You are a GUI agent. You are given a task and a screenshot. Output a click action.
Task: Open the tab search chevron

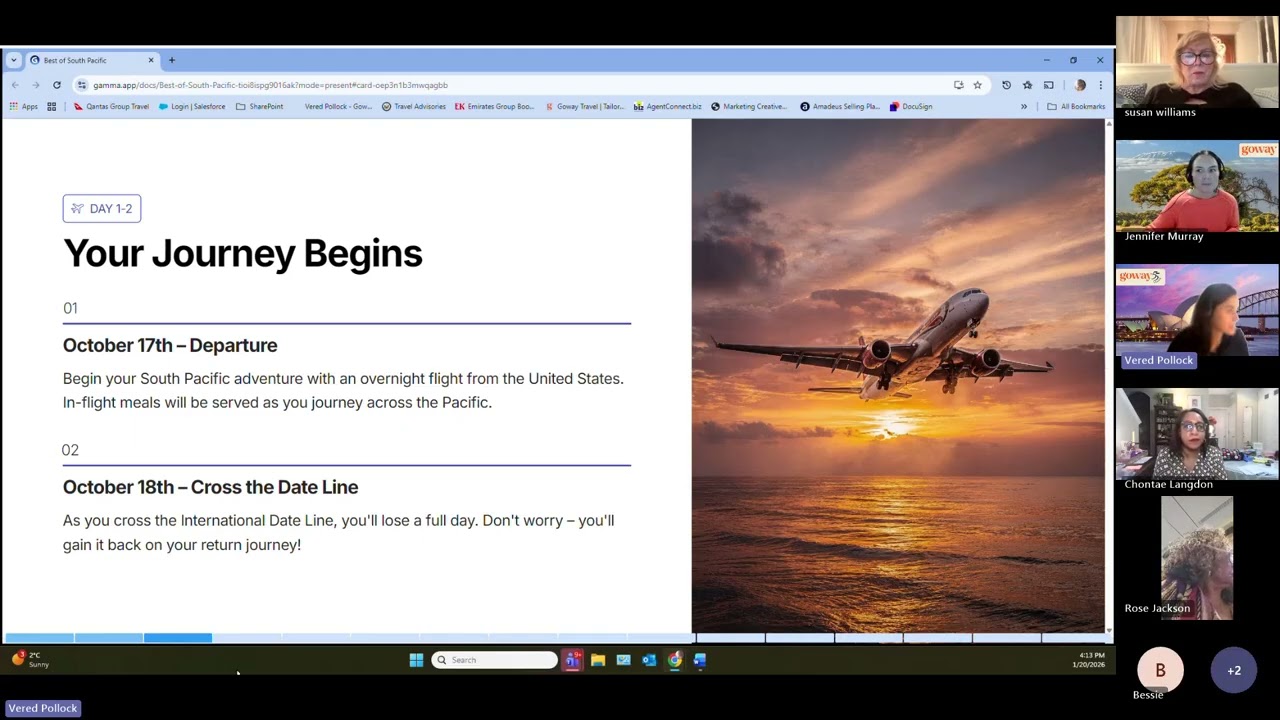coord(13,60)
